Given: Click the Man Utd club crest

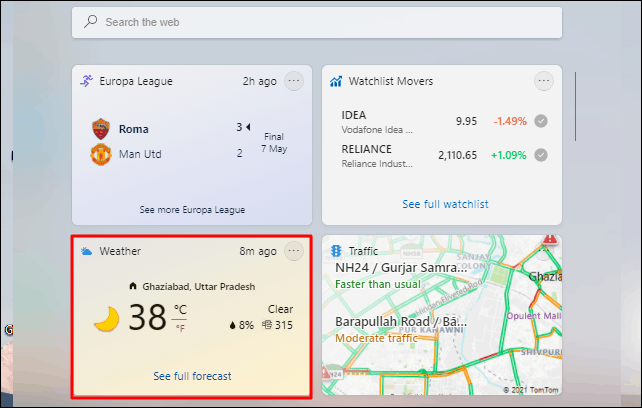Looking at the screenshot, I should (x=101, y=154).
